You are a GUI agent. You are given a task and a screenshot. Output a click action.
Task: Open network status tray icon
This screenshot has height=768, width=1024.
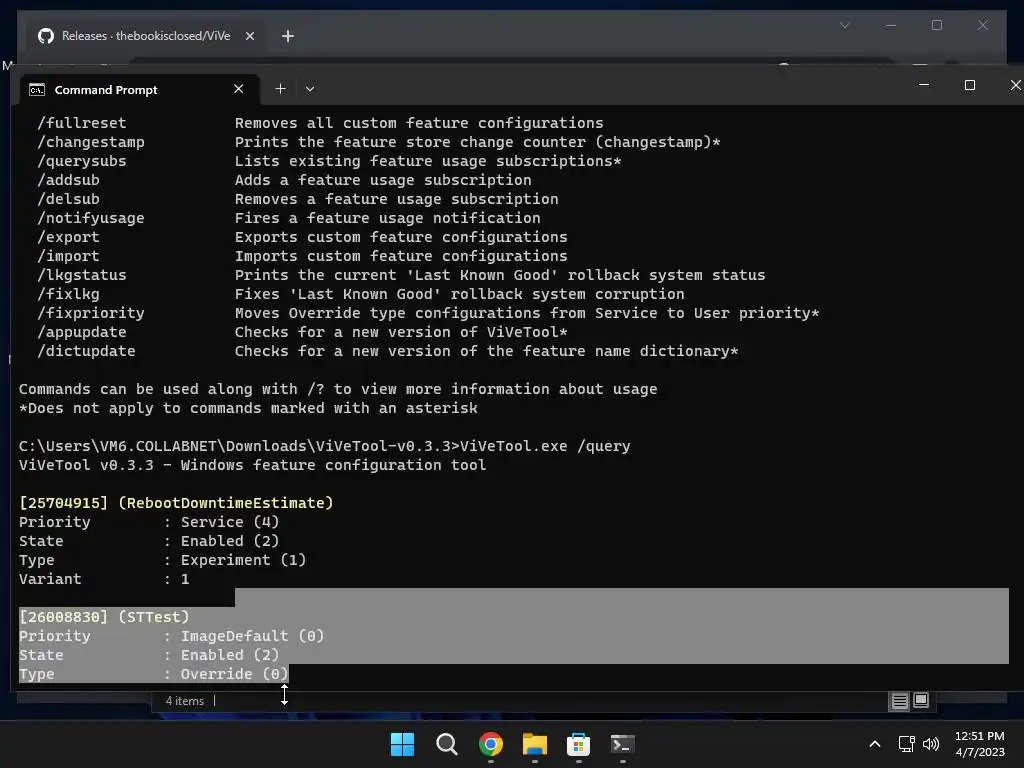coord(906,744)
